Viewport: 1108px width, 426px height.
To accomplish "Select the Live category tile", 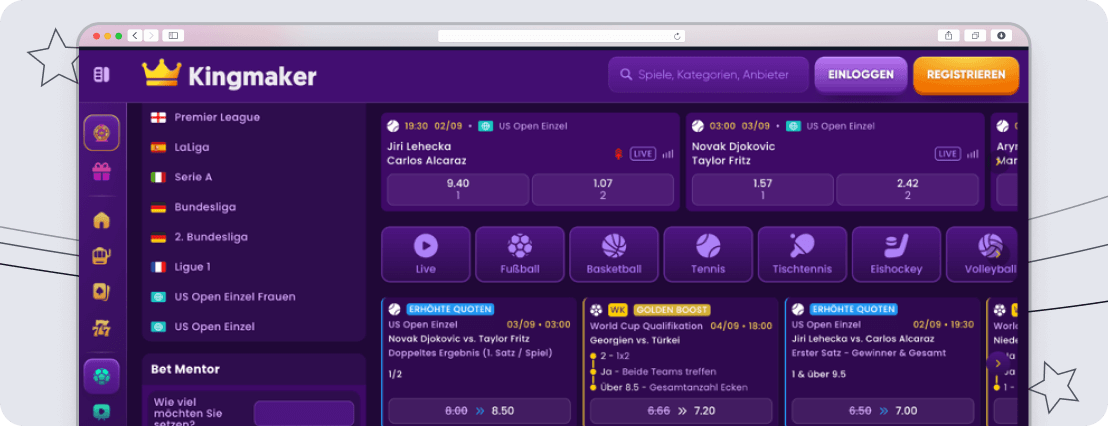I will [425, 254].
